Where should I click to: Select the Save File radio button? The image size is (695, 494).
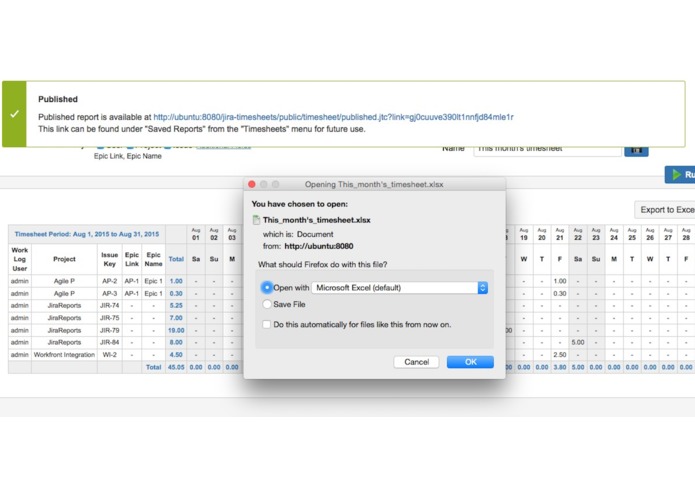267,304
